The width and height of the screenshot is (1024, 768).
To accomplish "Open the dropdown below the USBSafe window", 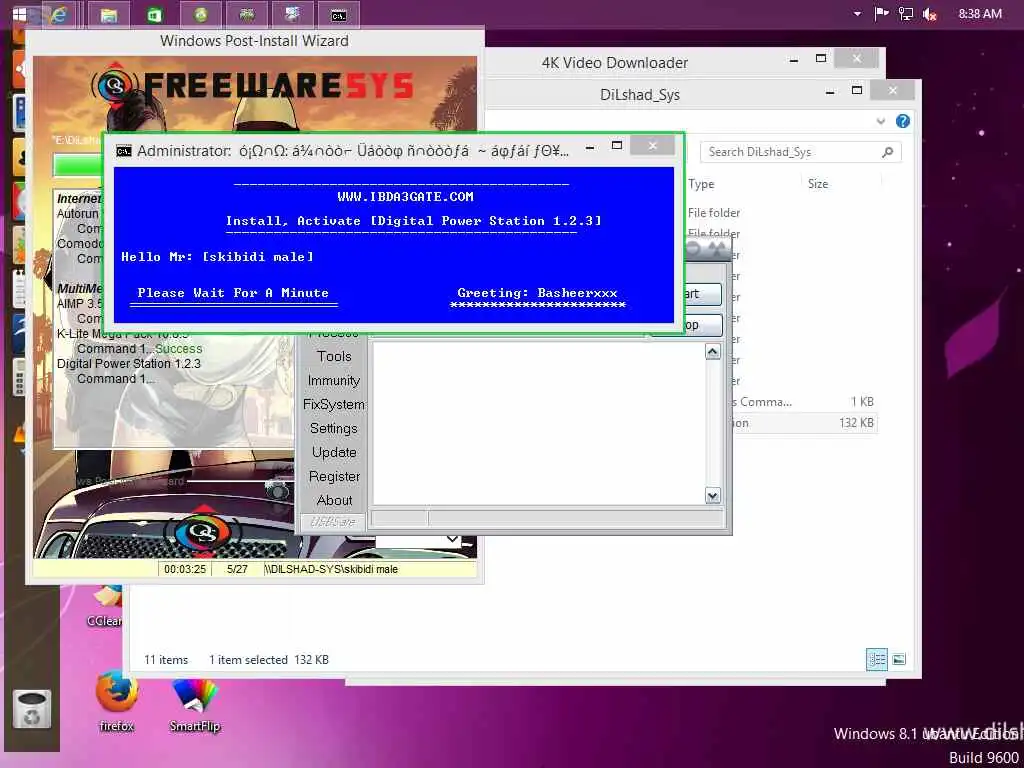I will click(452, 539).
